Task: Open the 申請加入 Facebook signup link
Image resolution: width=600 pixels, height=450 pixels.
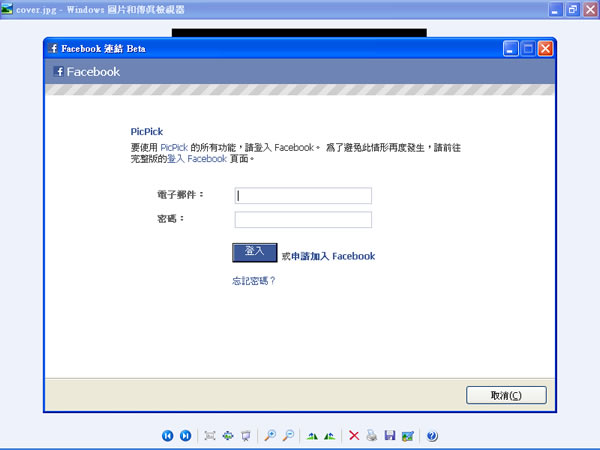Action: (333, 256)
